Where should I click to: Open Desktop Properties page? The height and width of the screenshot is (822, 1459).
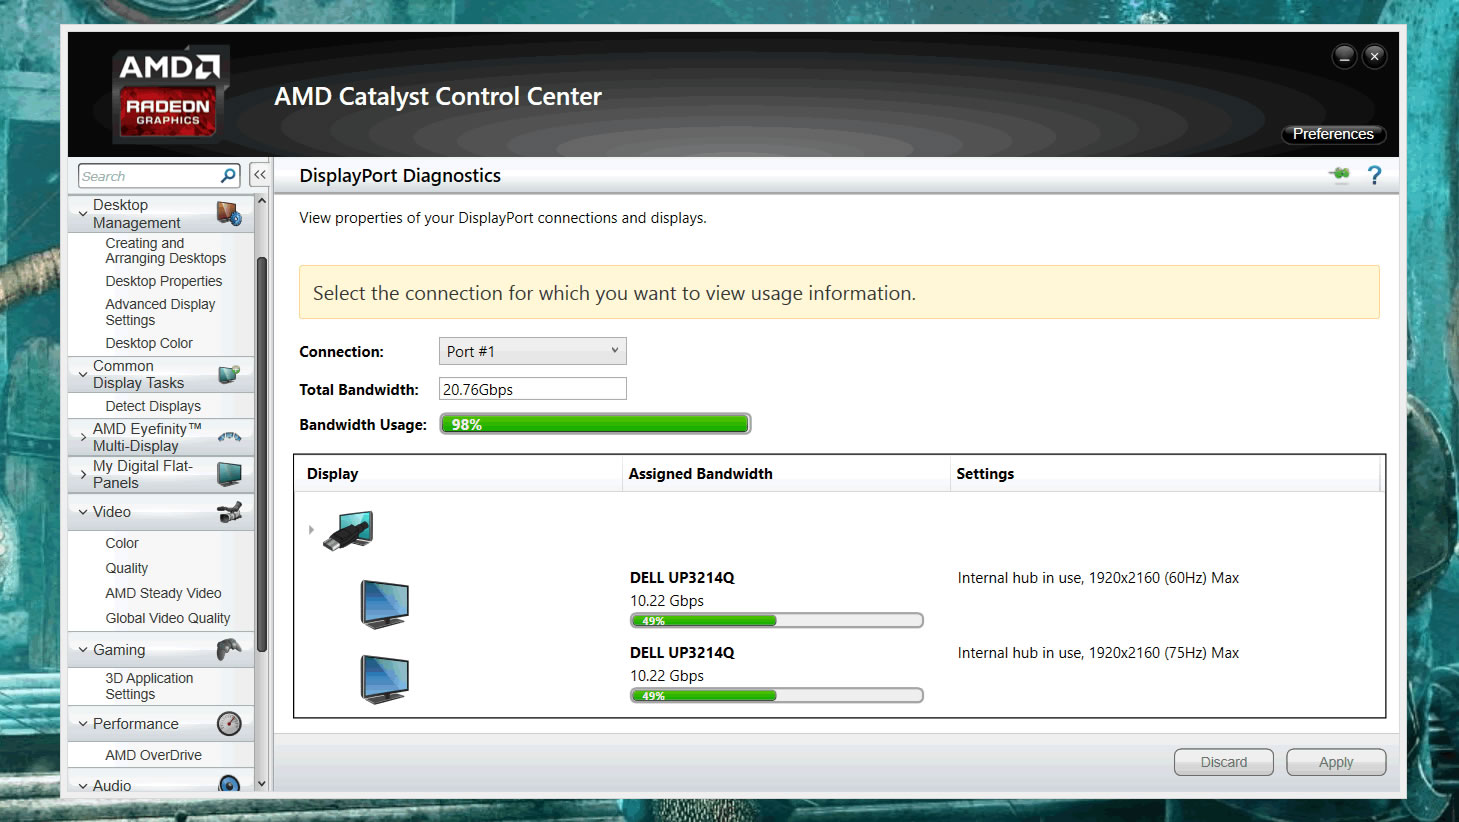click(x=164, y=281)
